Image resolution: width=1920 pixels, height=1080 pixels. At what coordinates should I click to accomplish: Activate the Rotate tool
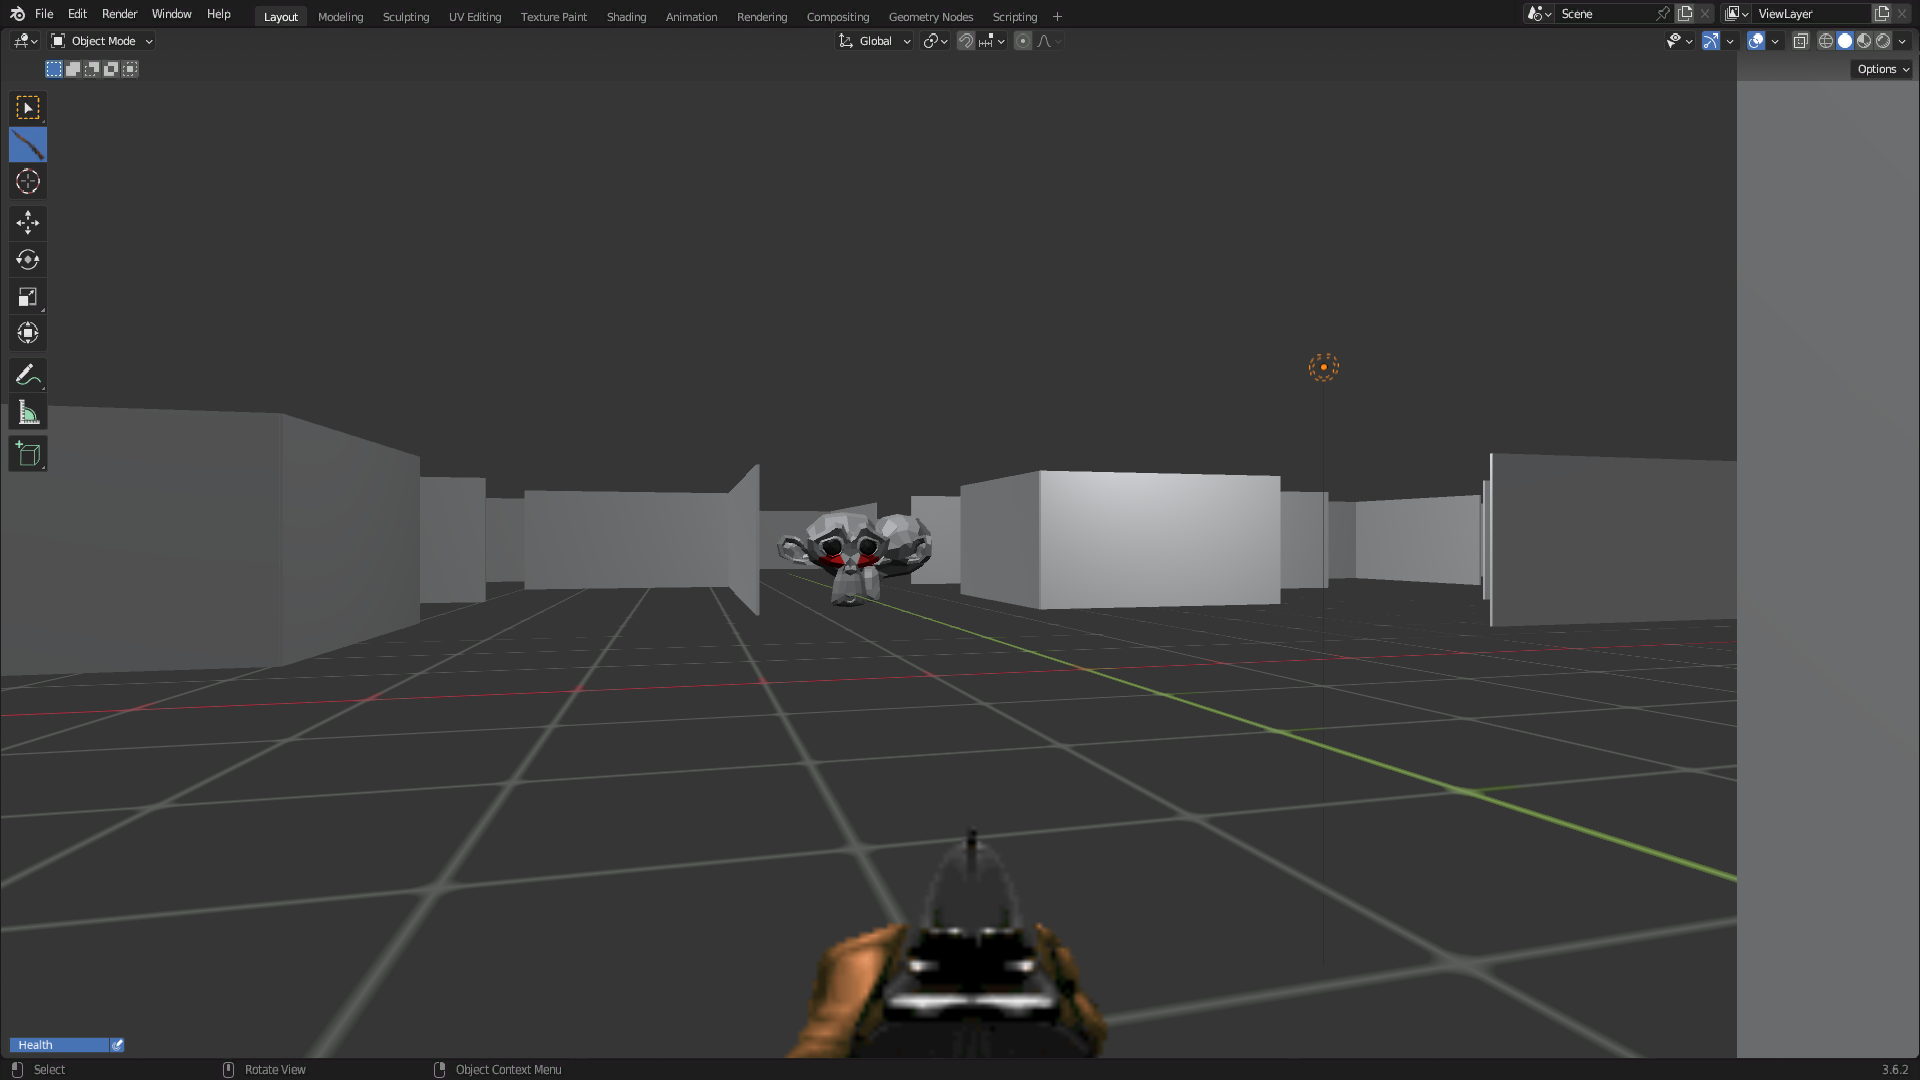click(x=28, y=260)
